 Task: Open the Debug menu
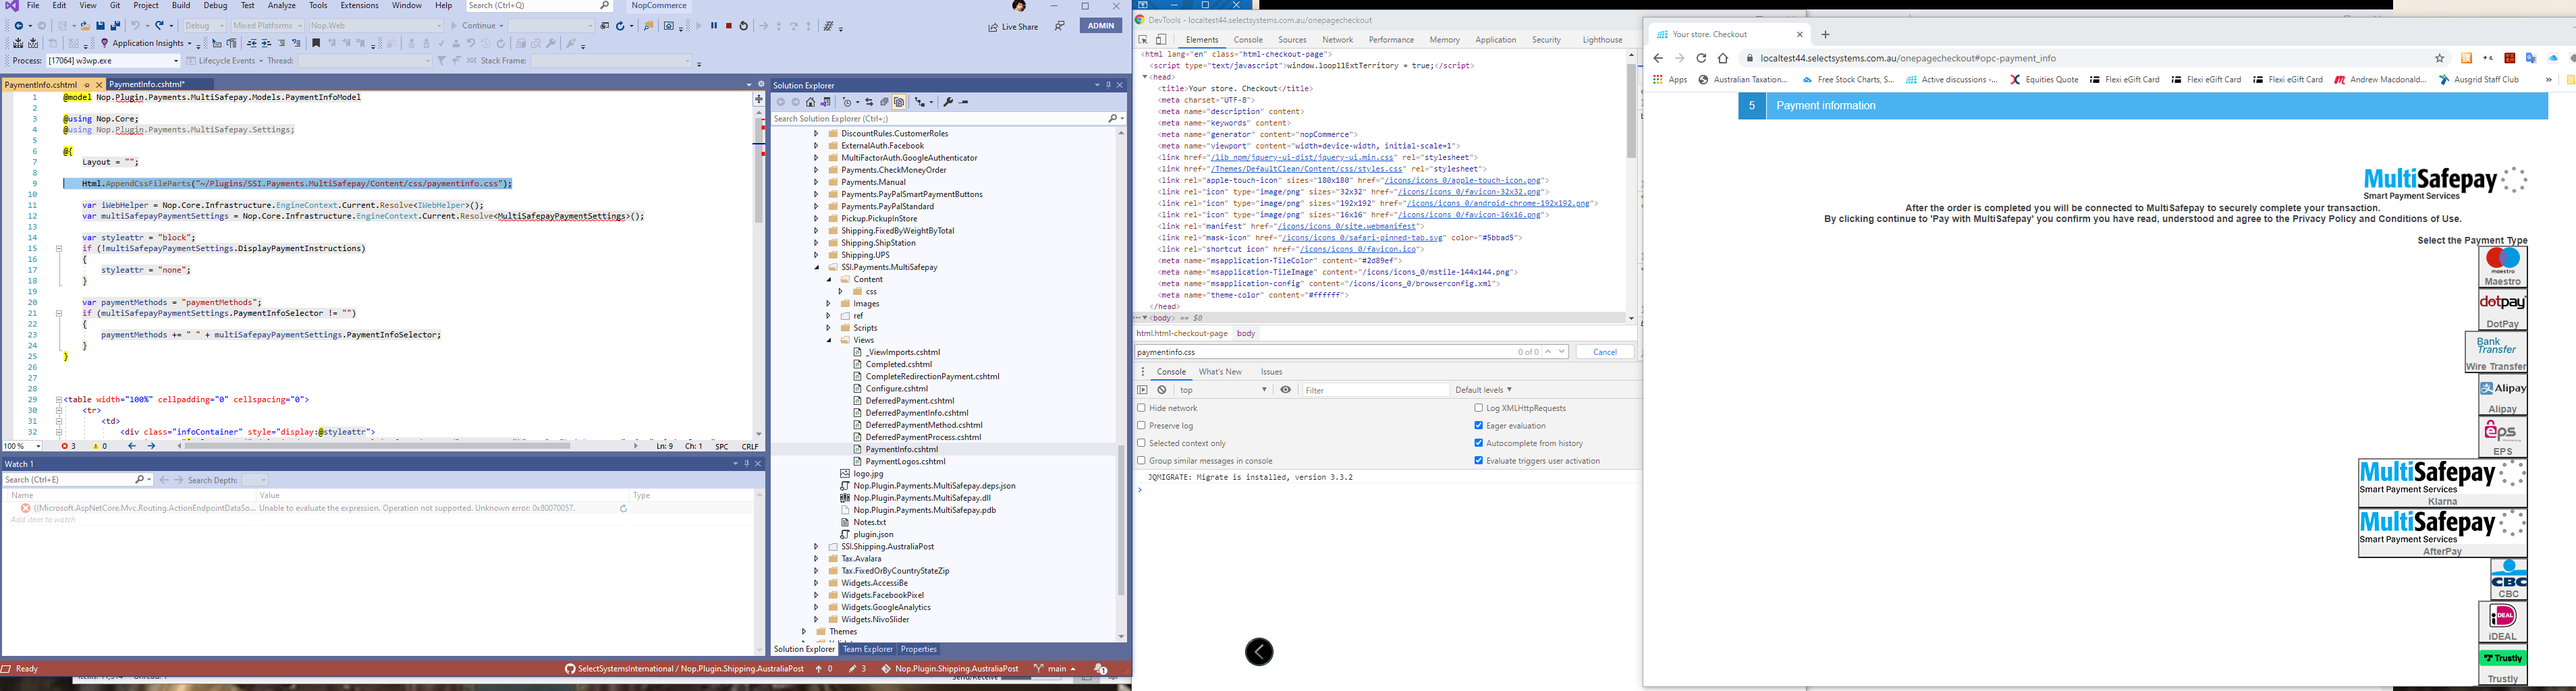(x=215, y=5)
